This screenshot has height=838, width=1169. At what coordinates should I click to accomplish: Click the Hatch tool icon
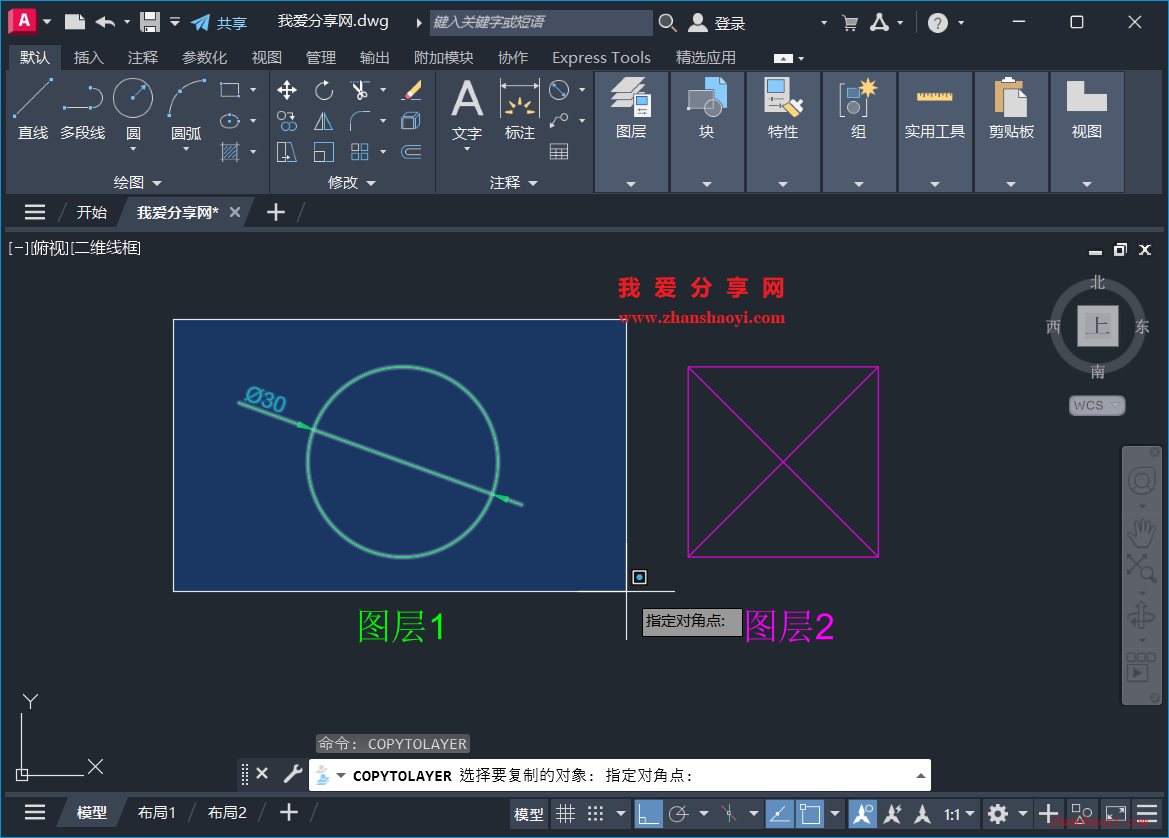tap(230, 152)
